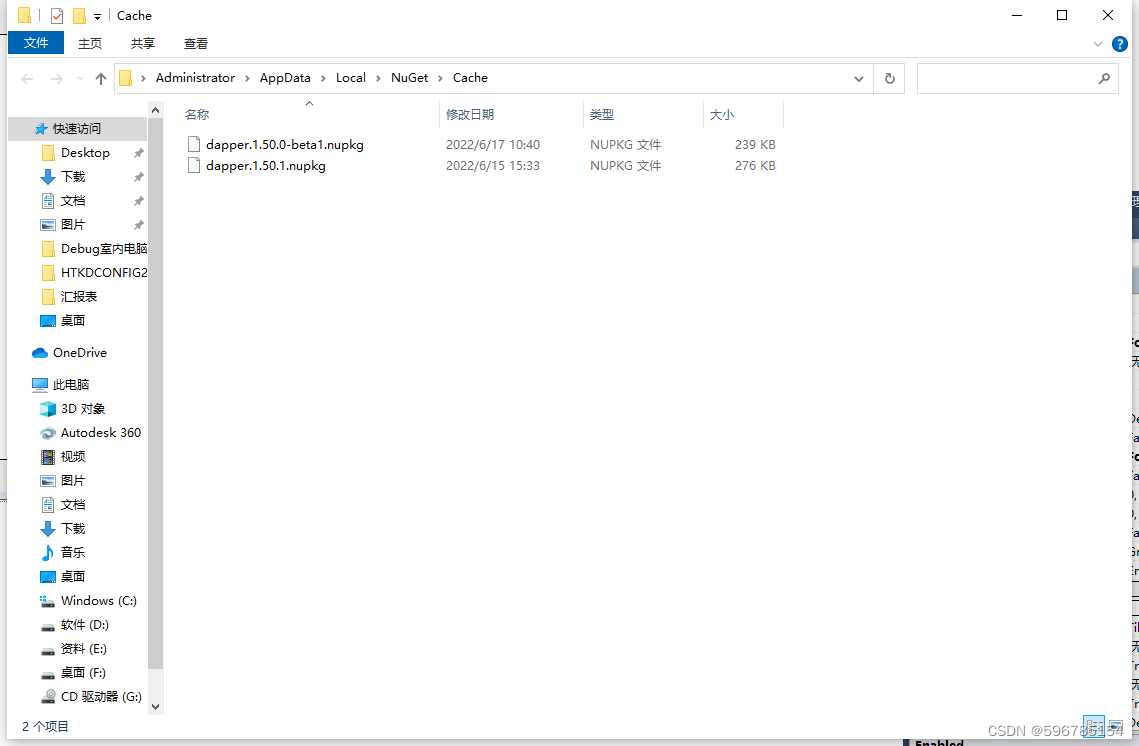This screenshot has width=1139, height=746.
Task: Select 此电脑 in navigation pane
Action: point(70,384)
